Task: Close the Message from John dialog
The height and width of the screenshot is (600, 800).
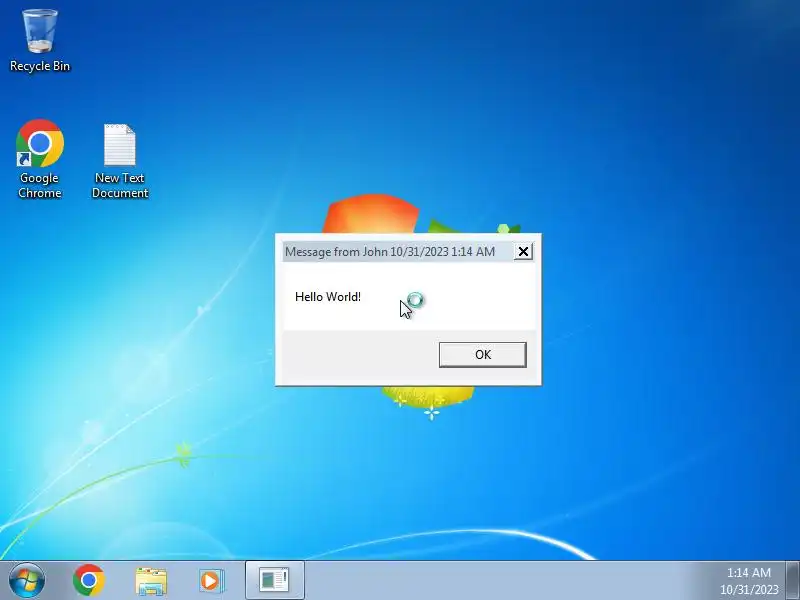Action: 523,252
